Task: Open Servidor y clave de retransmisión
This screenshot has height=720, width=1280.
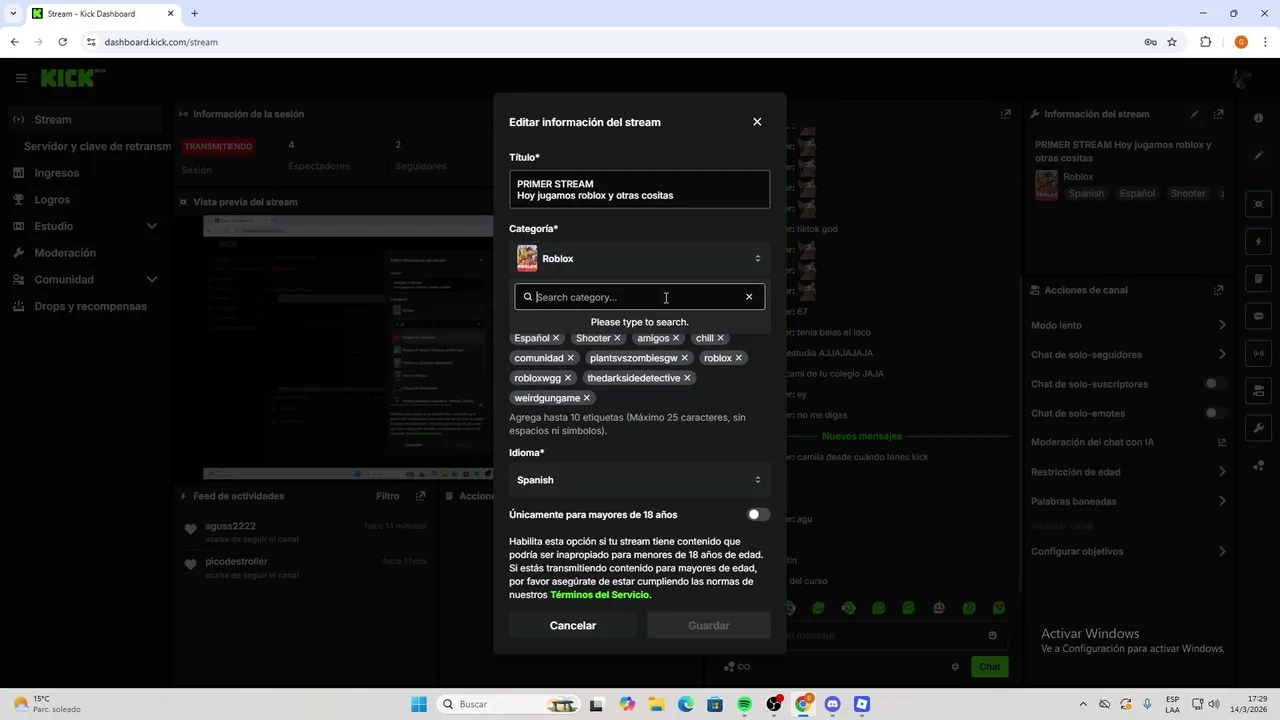Action: click(97, 146)
